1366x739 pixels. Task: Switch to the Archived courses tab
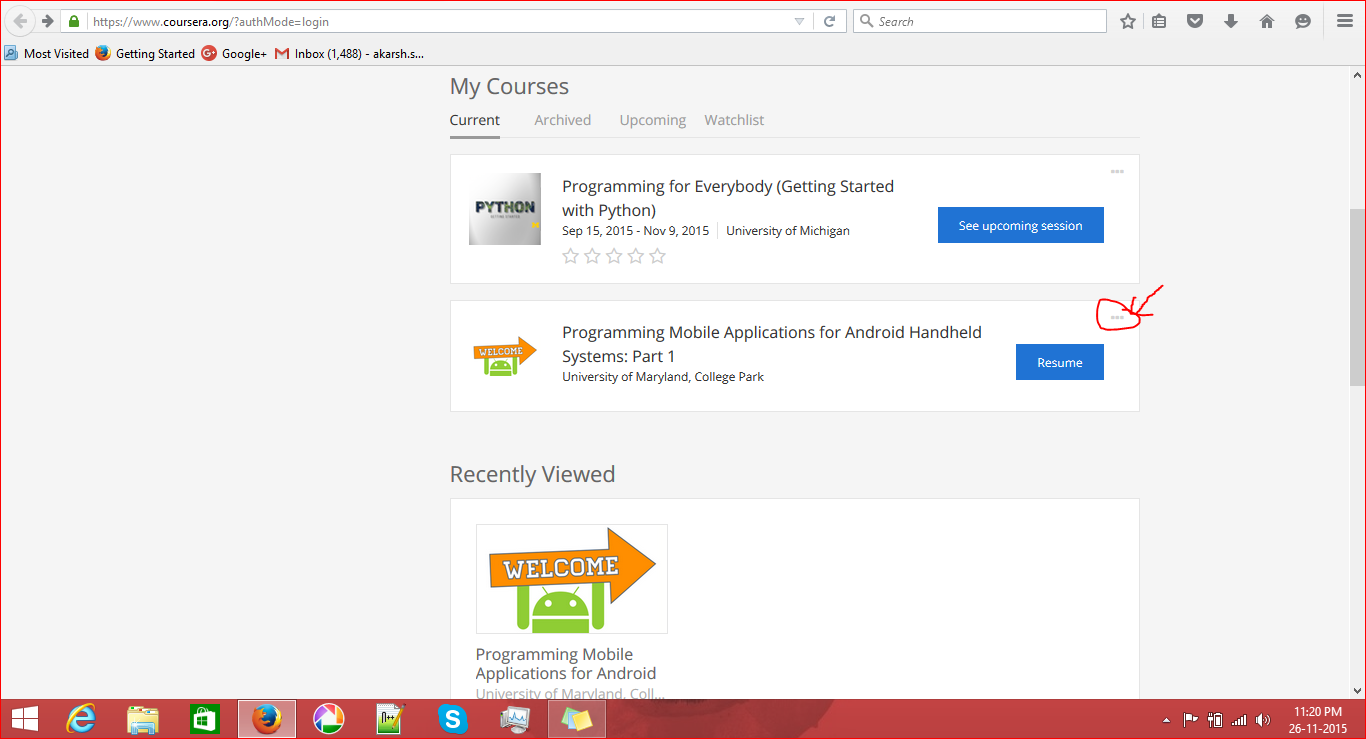click(562, 119)
